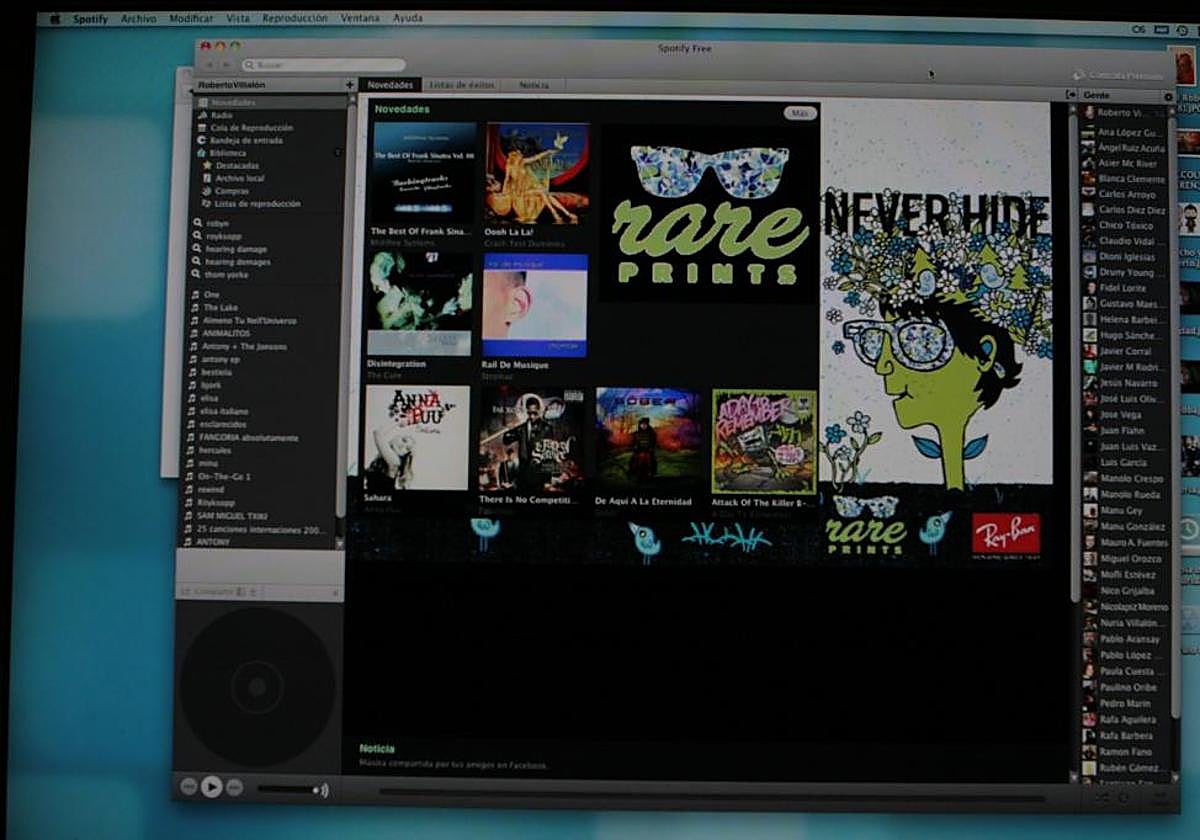Skip to next track button
The image size is (1200, 840).
click(x=234, y=787)
